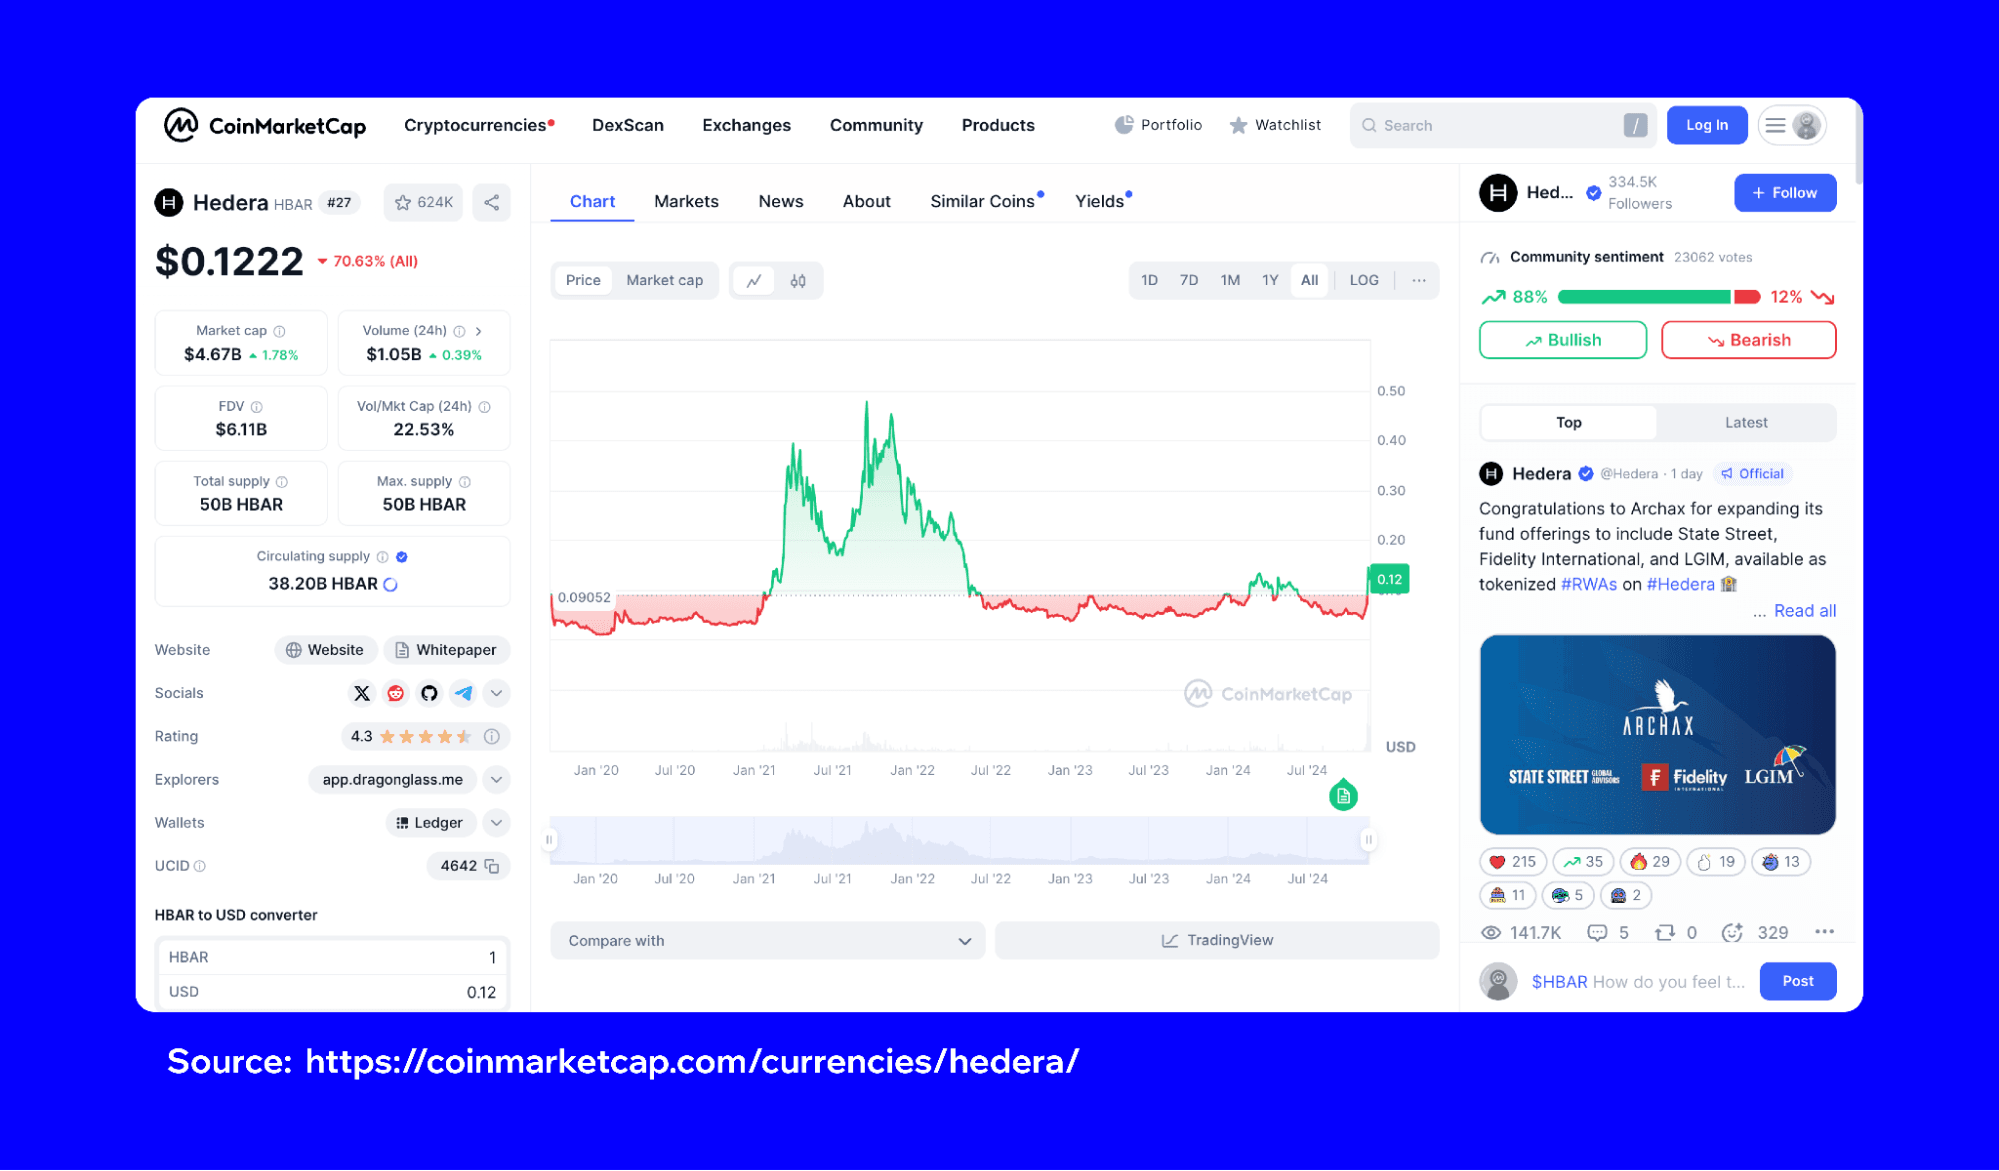Toggle the Bearish sentiment button
The width and height of the screenshot is (1999, 1171).
[1749, 339]
